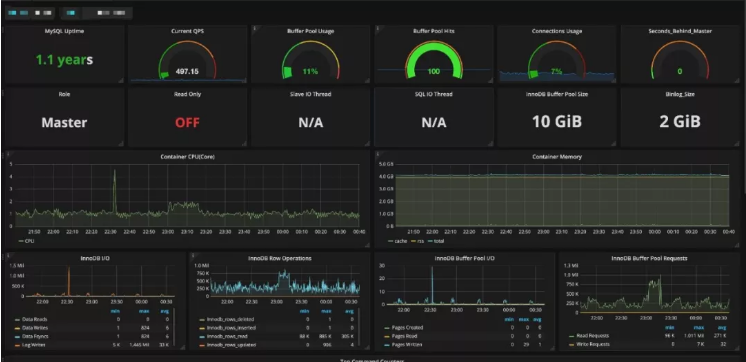
Task: Click N/A value under SQL IO Thread
Action: 434,123
